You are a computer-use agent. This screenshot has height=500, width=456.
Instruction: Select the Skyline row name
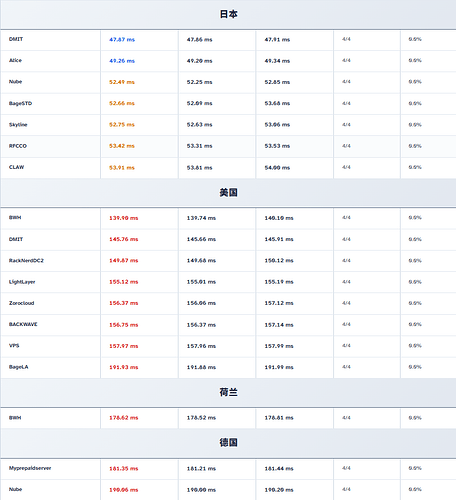click(x=18, y=125)
